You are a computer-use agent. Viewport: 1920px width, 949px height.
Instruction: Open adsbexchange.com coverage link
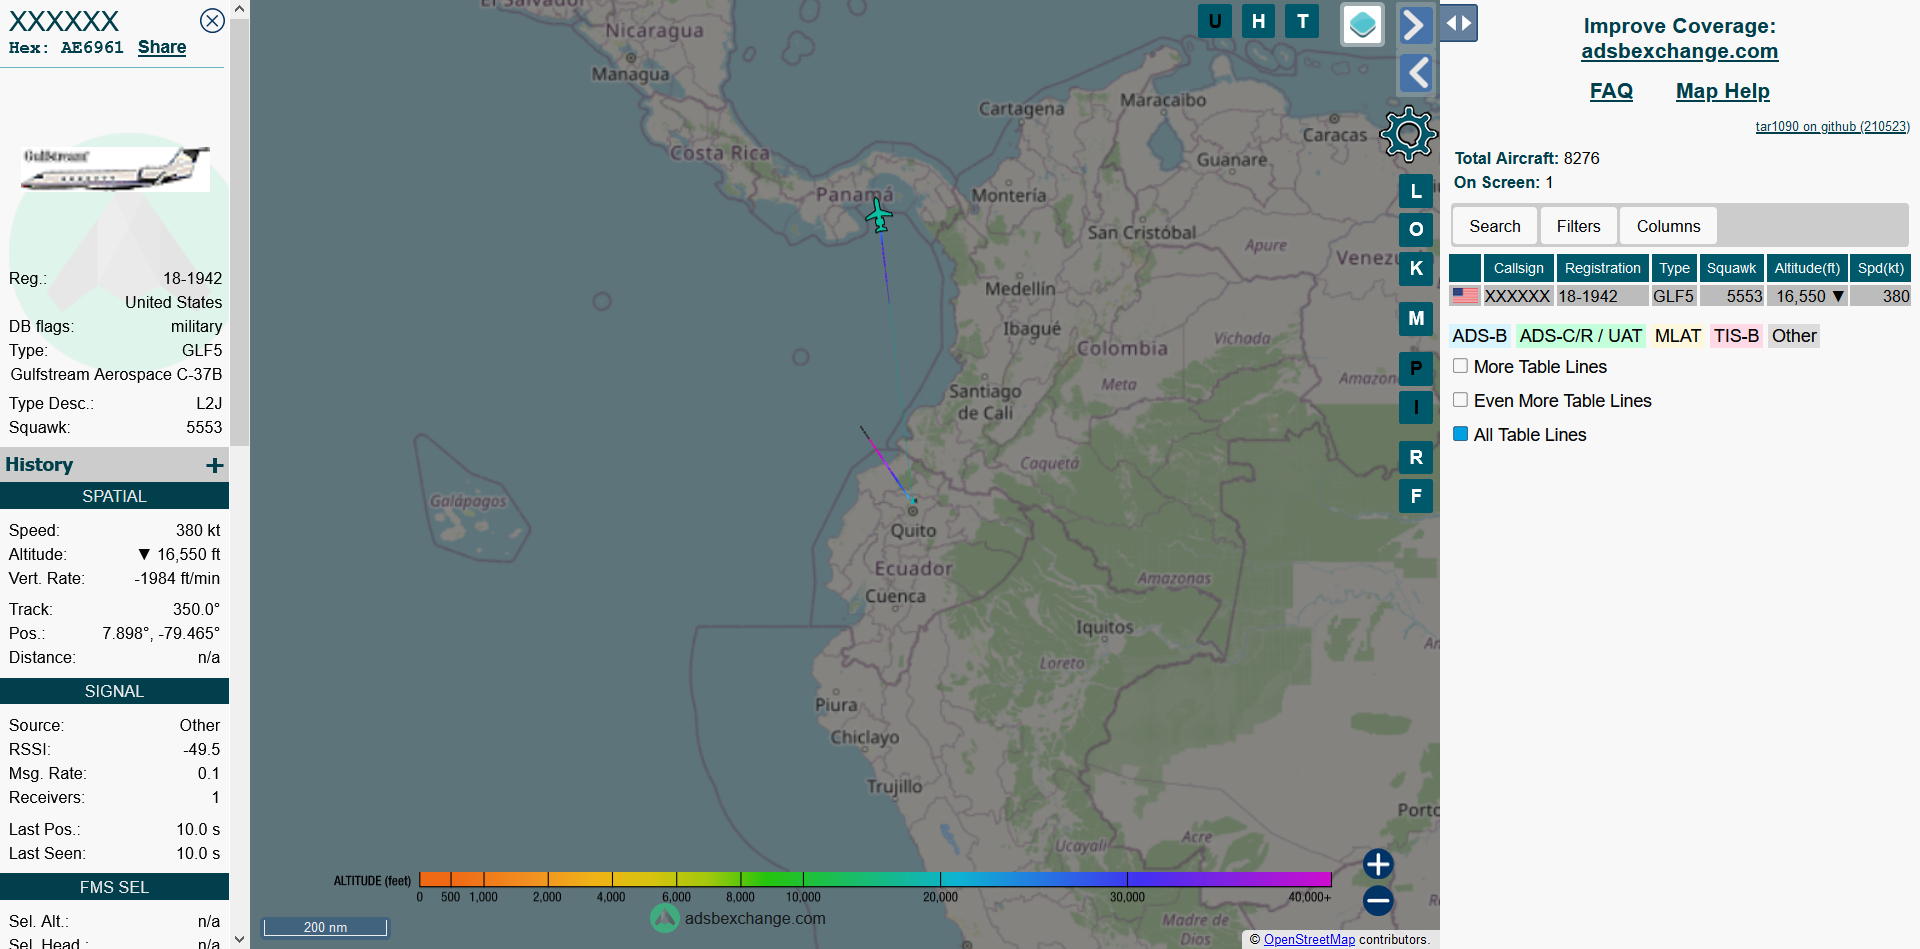(1679, 51)
